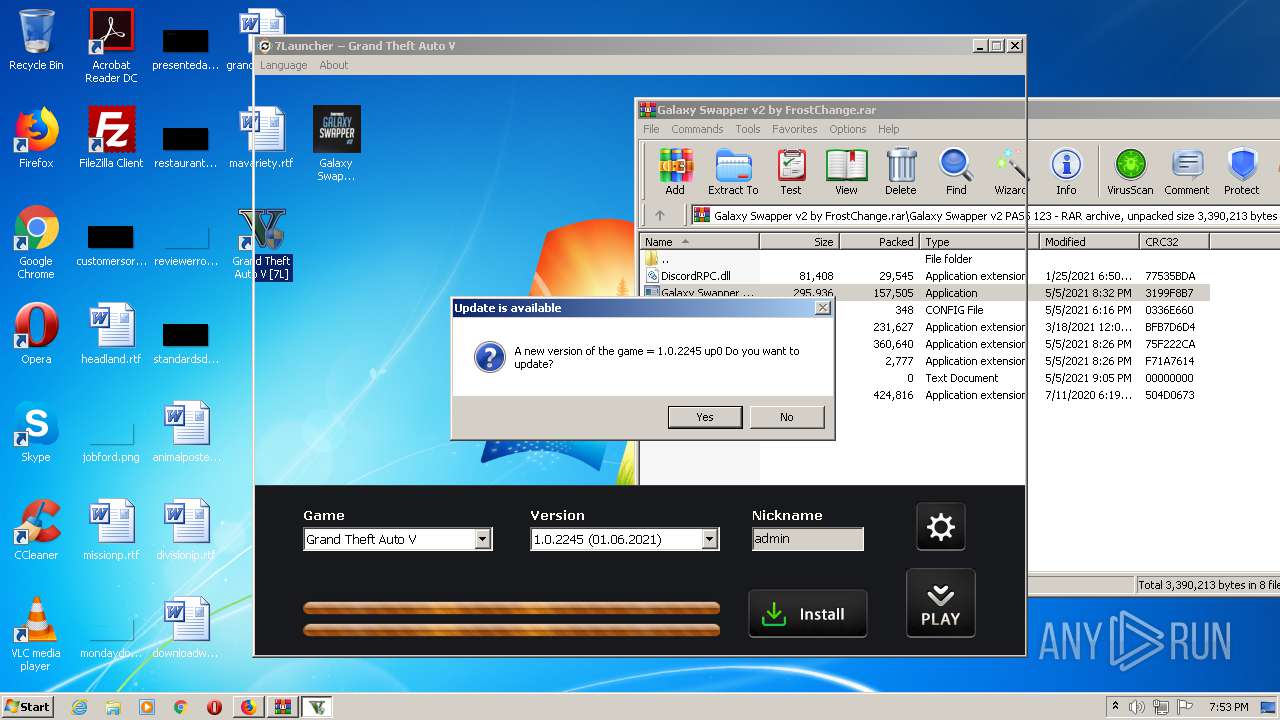Viewport: 1280px width, 720px height.
Task: Click the Add icon in WinRAR toolbar
Action: pyautogui.click(x=675, y=171)
